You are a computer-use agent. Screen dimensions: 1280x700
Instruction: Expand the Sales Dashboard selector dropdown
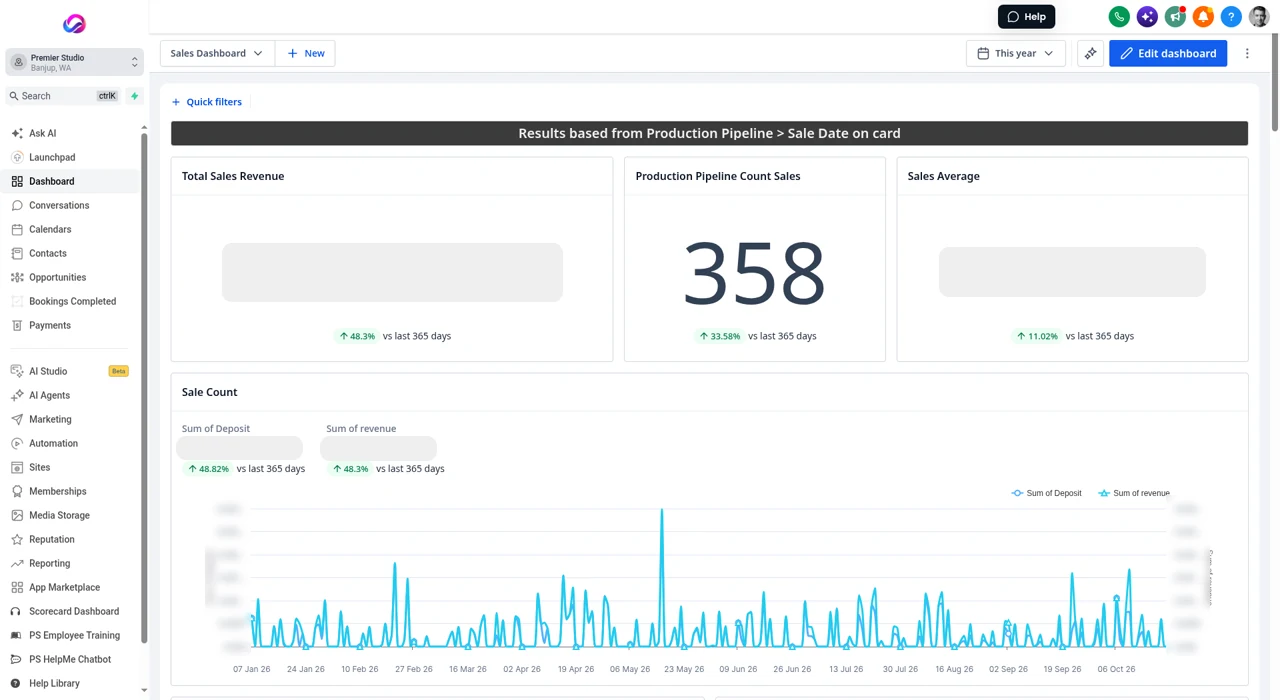(217, 53)
